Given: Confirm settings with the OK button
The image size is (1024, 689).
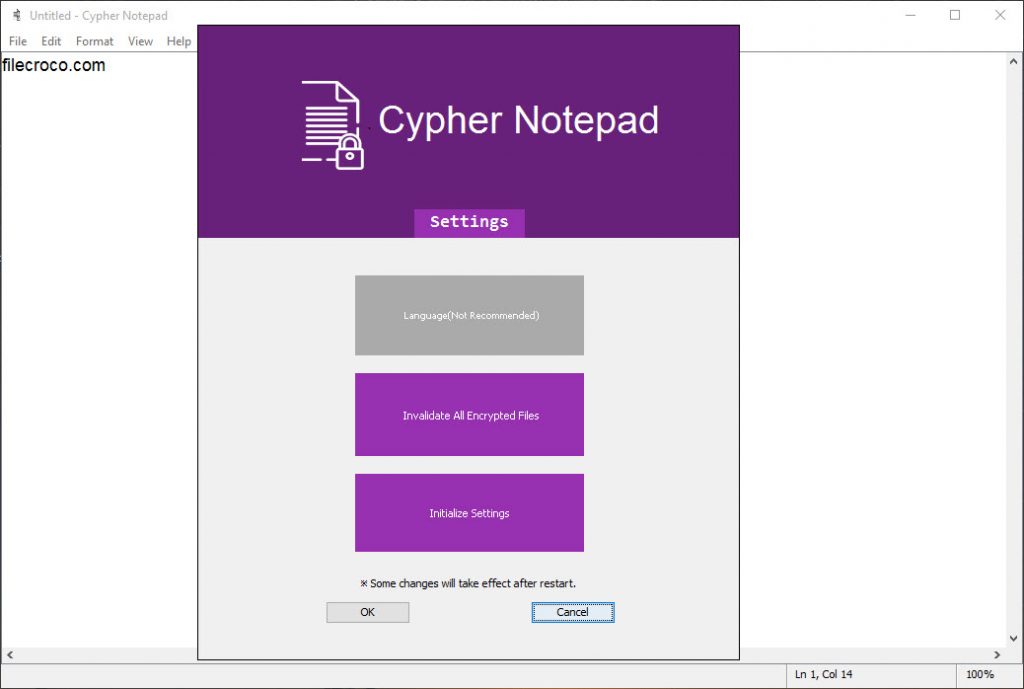Looking at the screenshot, I should (x=368, y=612).
